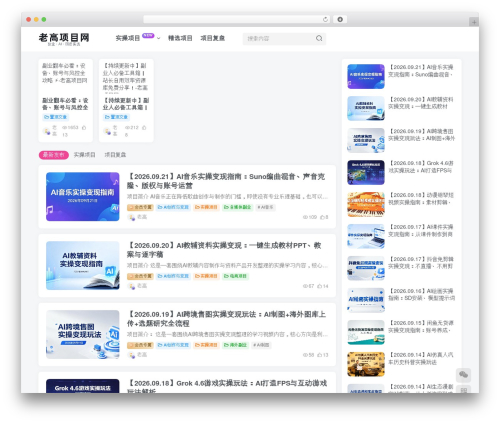Open post title 【2026.09.20】AI教辅资料实操变现

tap(224, 250)
